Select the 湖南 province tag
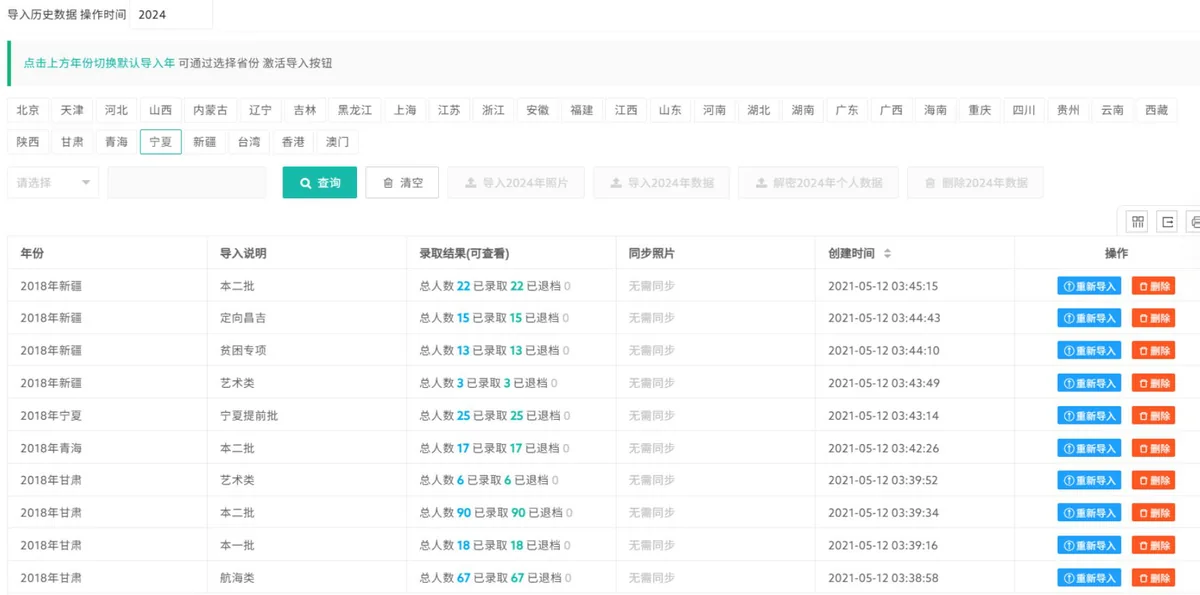Image resolution: width=1200 pixels, height=595 pixels. (x=803, y=110)
